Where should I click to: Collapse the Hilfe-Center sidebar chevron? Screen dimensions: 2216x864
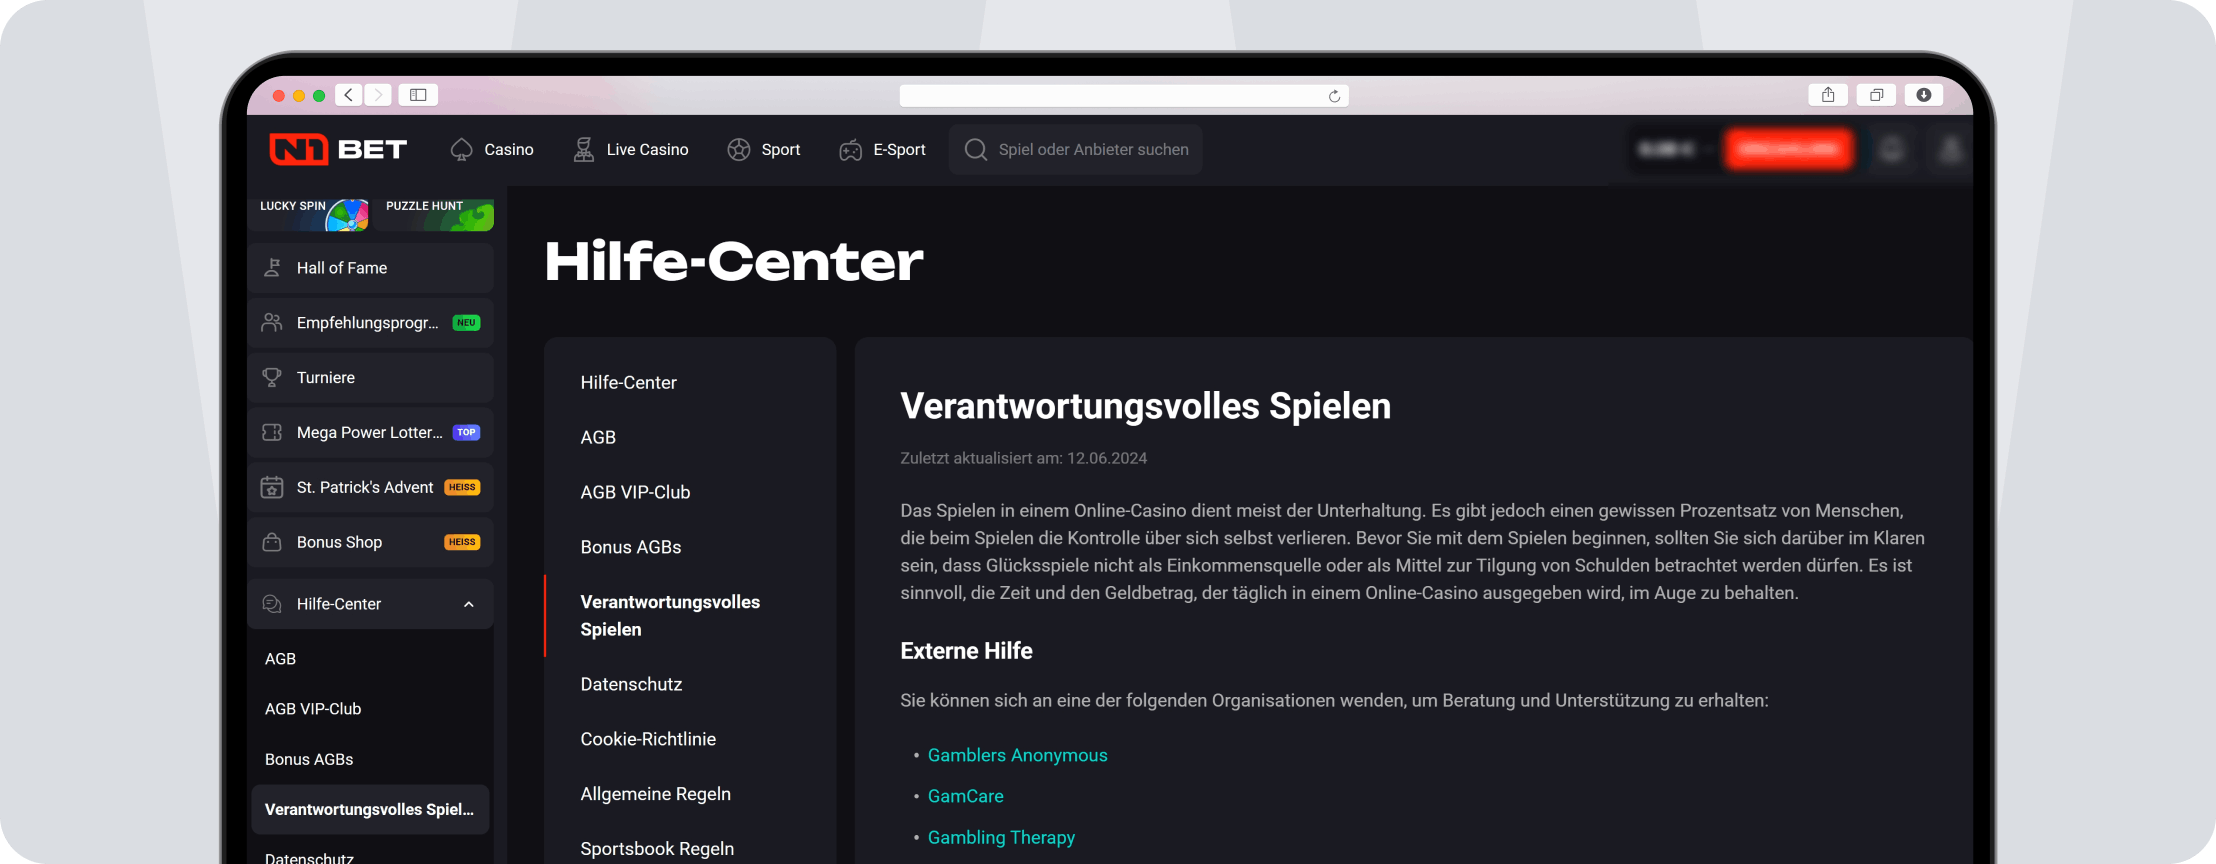(469, 604)
